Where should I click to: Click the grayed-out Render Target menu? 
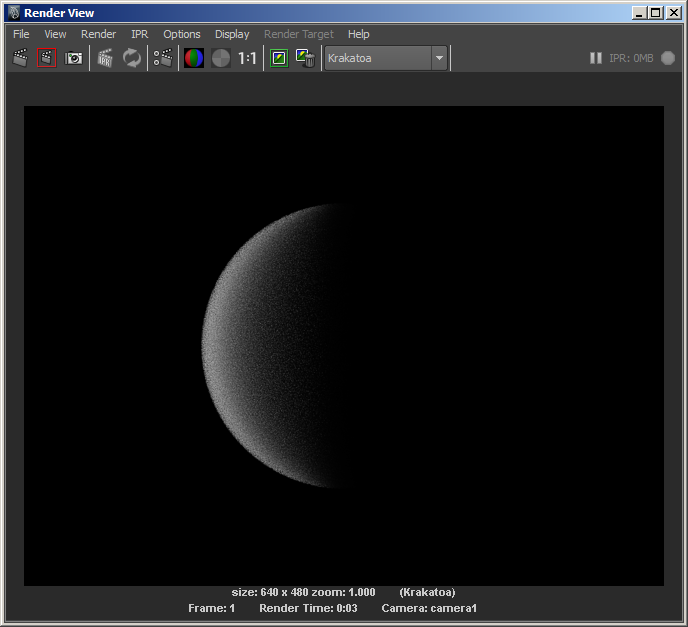point(299,34)
